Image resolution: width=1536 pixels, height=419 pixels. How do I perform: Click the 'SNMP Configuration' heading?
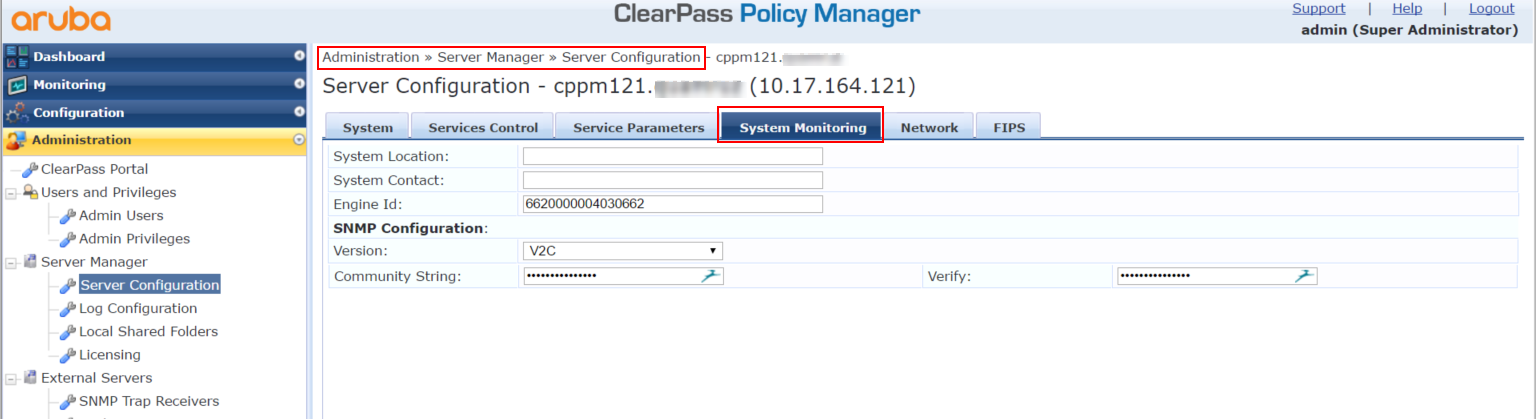(408, 228)
